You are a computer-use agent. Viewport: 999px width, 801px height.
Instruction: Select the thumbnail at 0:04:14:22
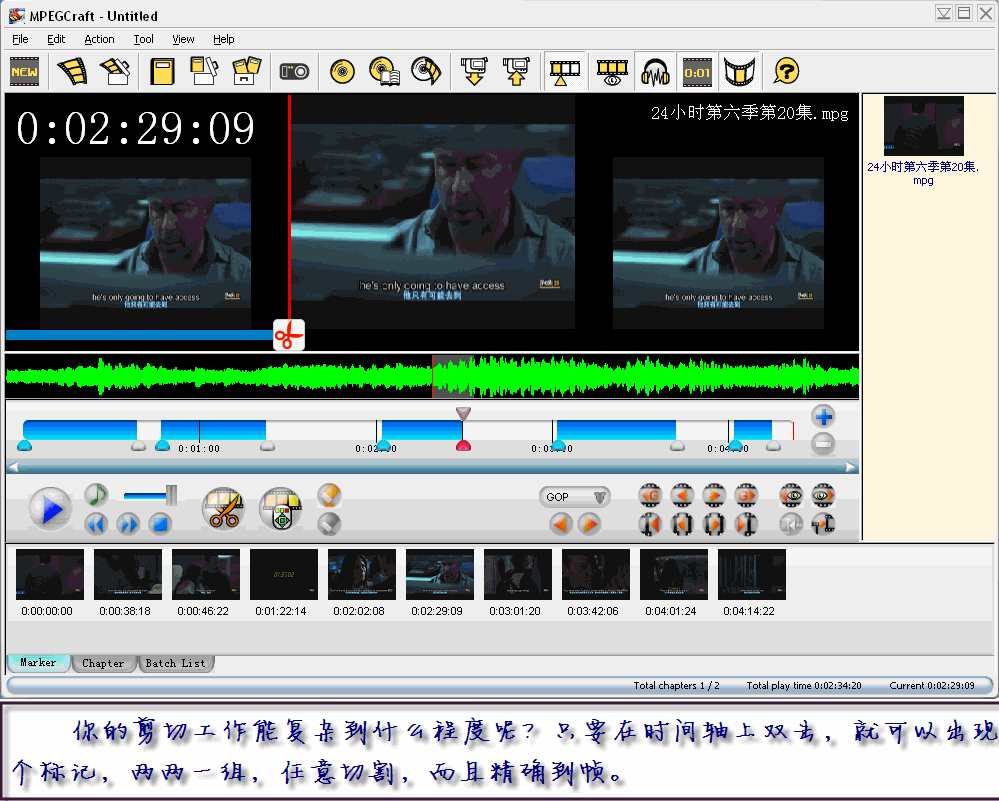point(752,574)
